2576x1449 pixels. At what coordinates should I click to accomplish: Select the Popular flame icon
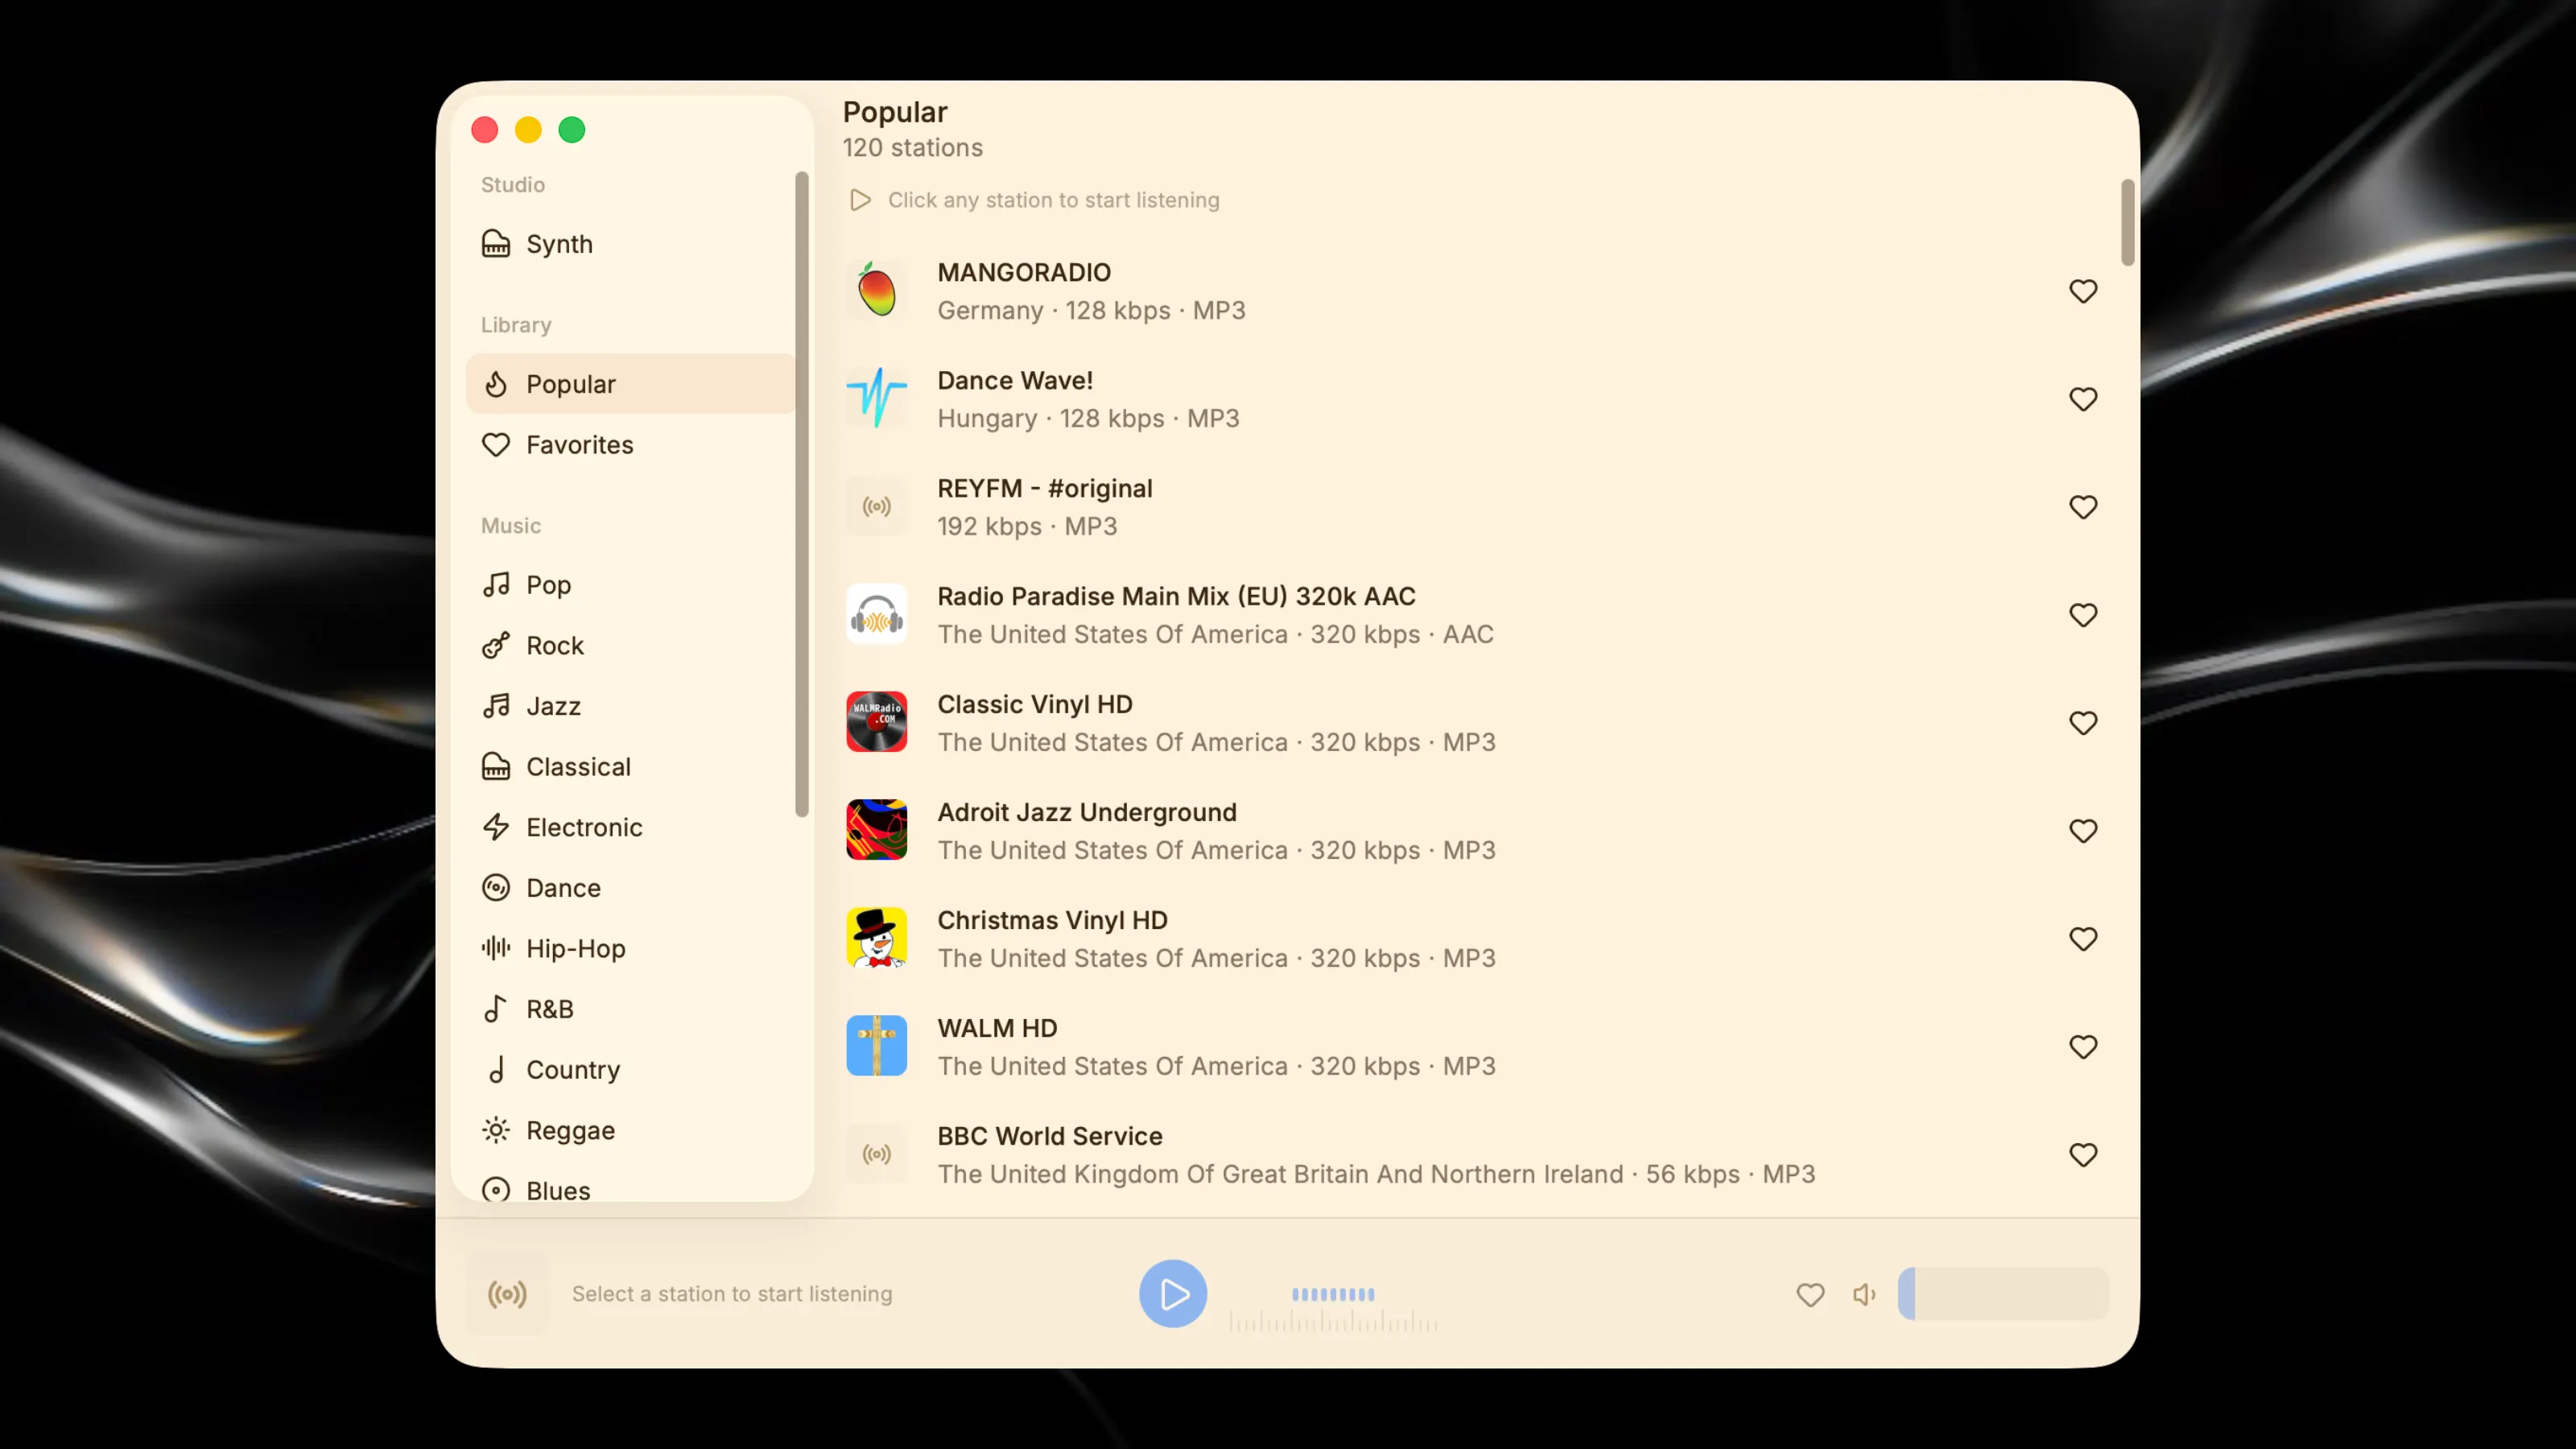tap(496, 384)
